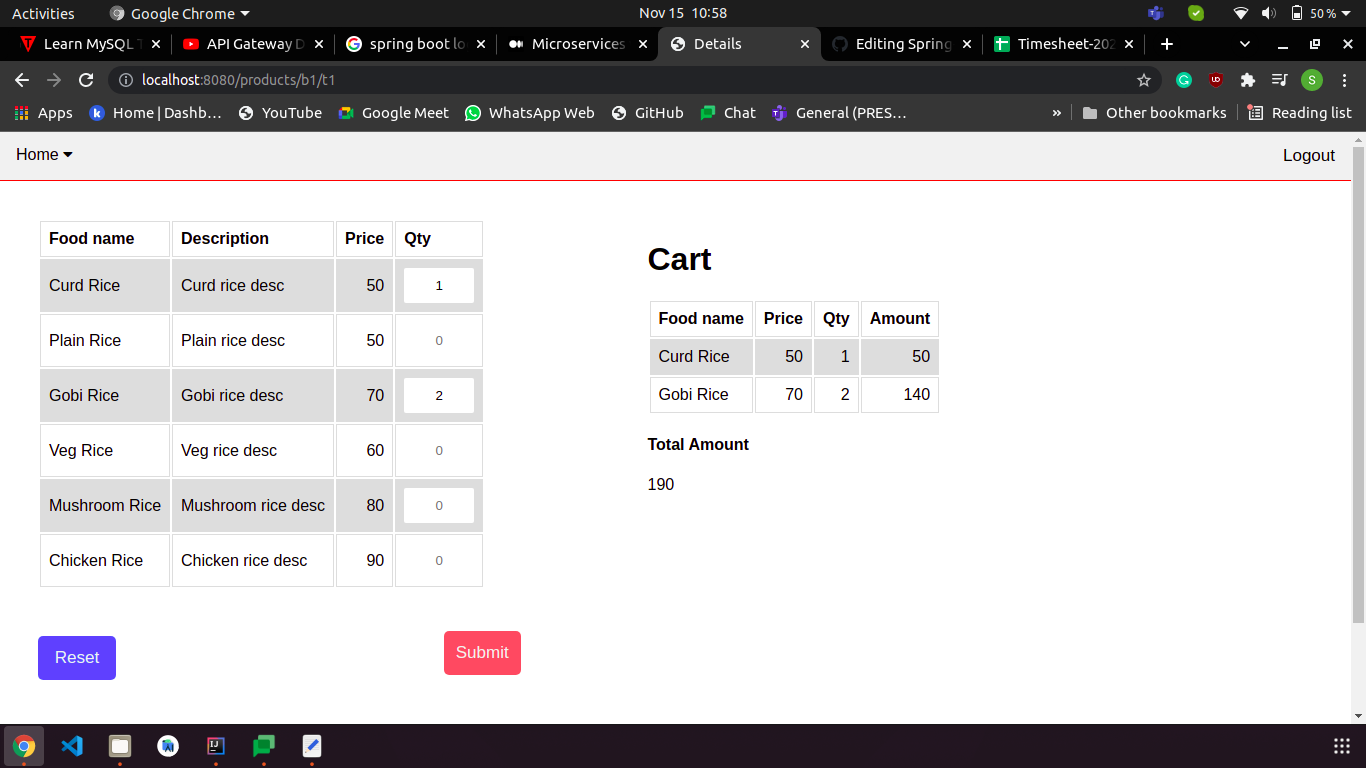Open the Google Chrome app menu in top bar
The width and height of the screenshot is (1366, 768).
[179, 13]
